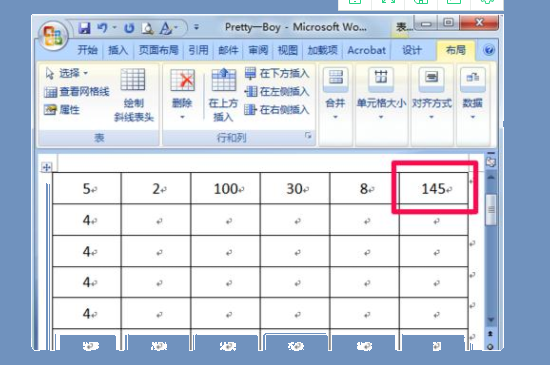Screen dimensions: 550x365
Task: Open print preview from quick access toolbar
Action: (x=147, y=28)
